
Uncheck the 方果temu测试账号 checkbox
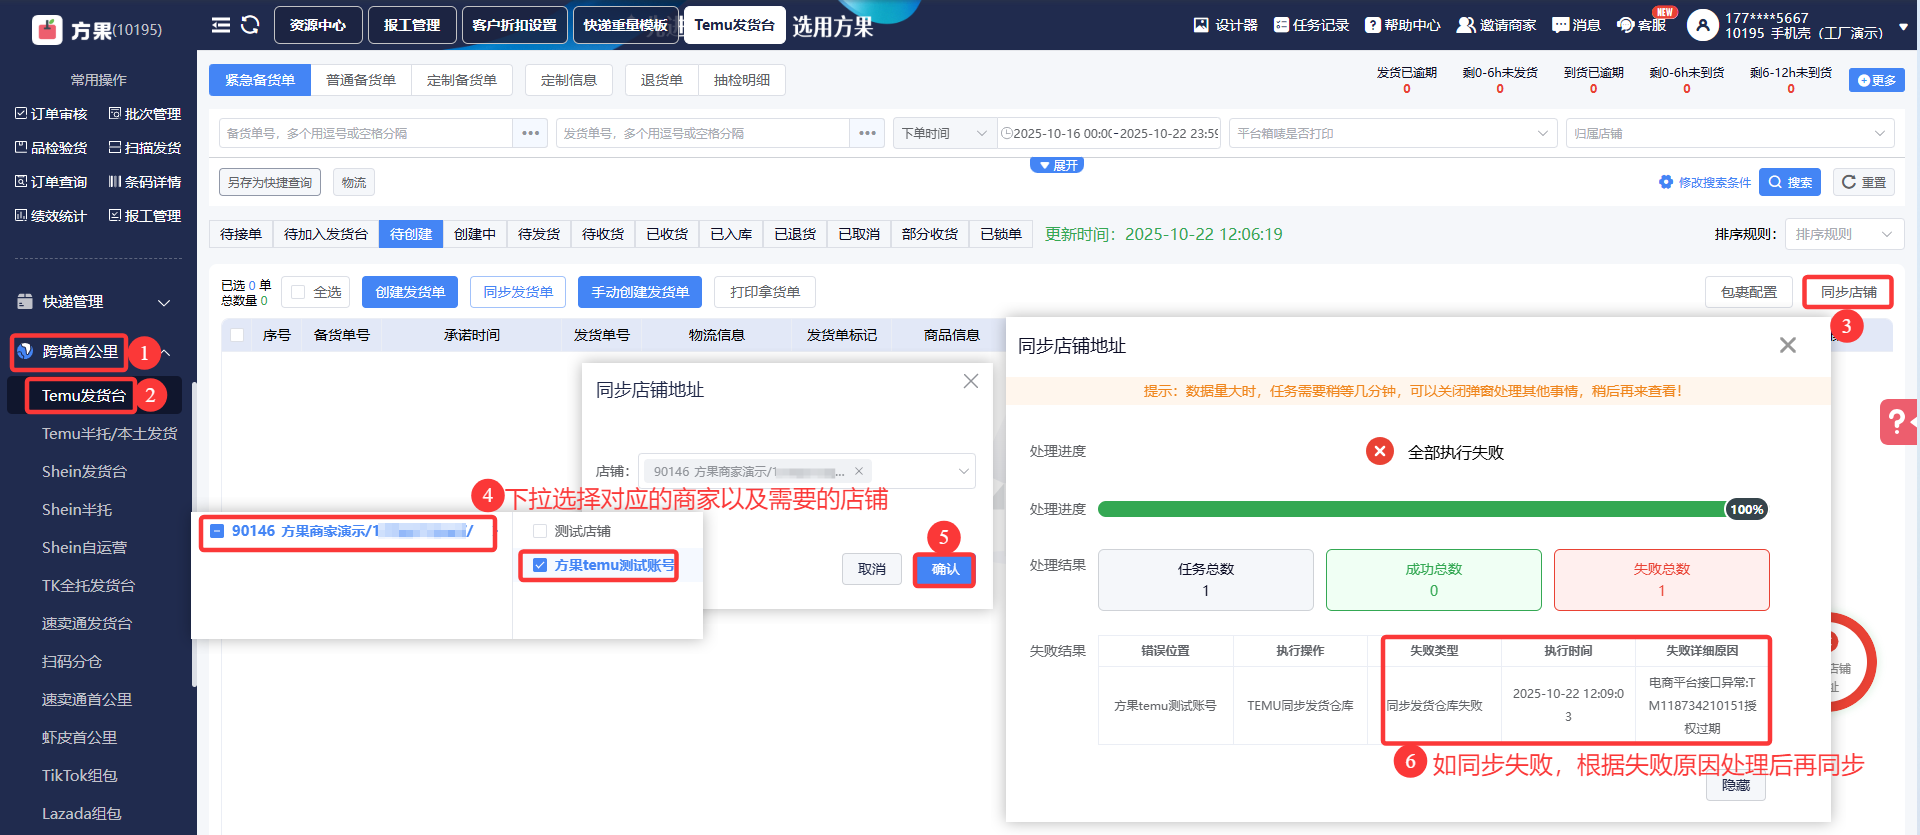[540, 565]
